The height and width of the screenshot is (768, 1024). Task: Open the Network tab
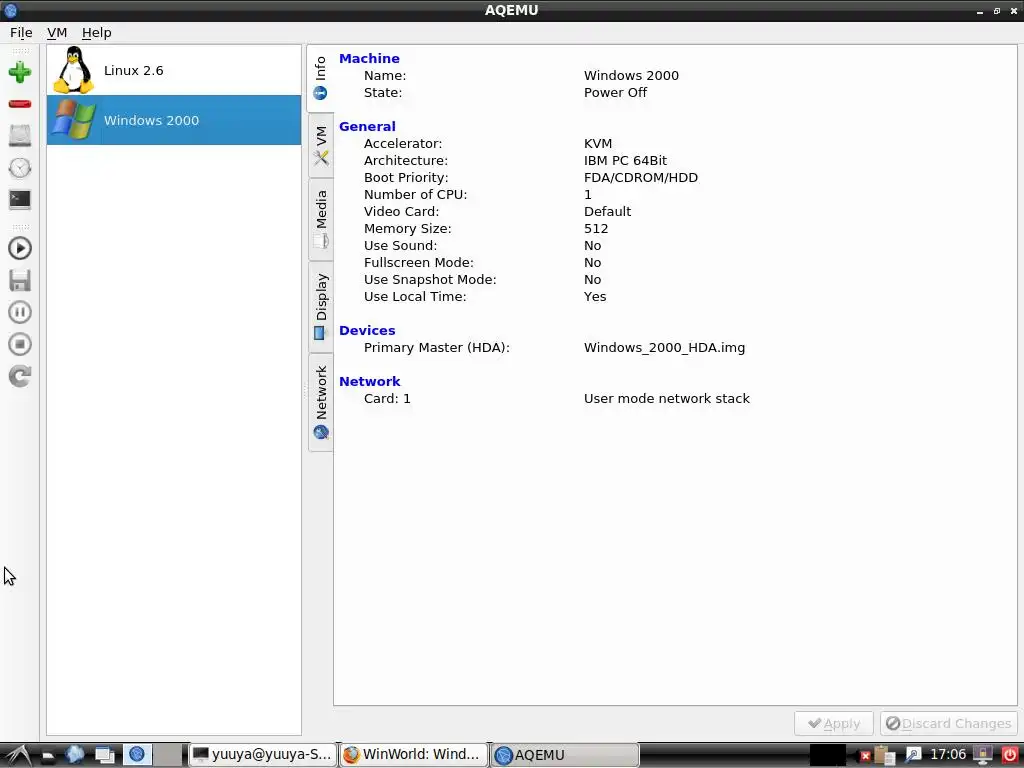321,402
